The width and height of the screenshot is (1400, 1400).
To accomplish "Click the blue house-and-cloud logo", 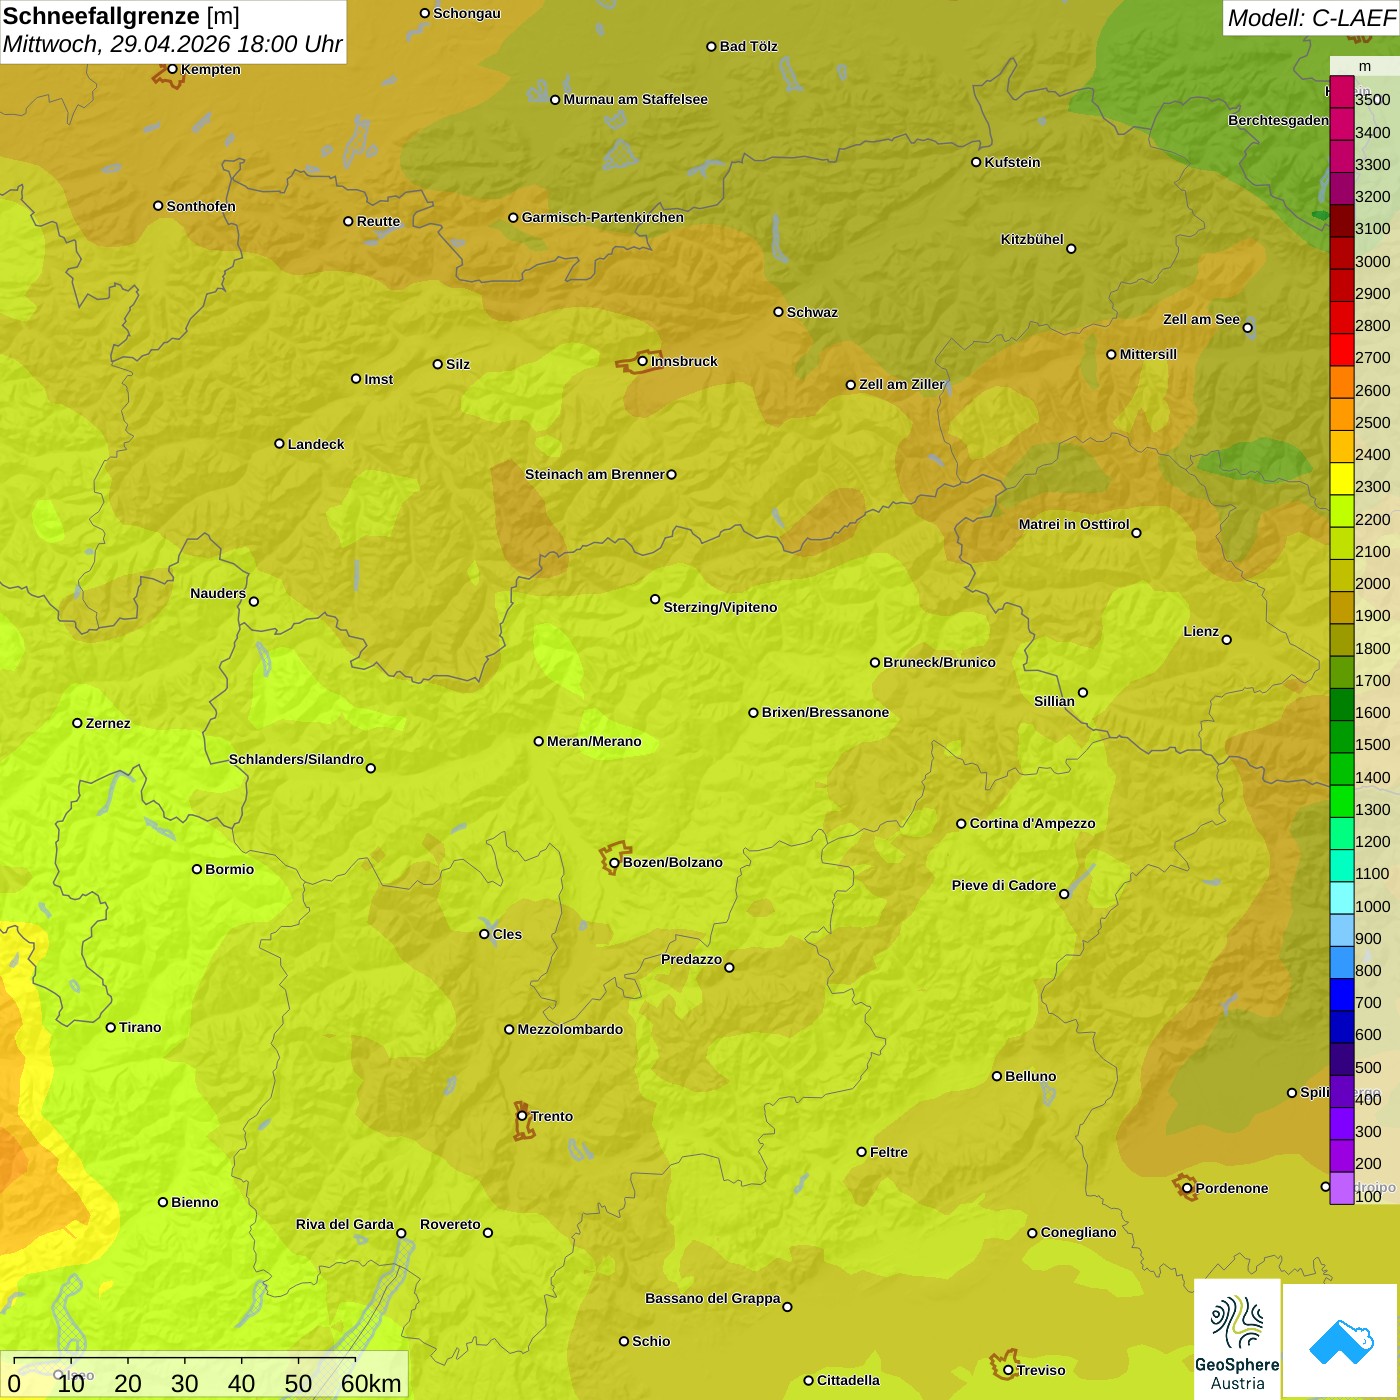I will pos(1341,1341).
